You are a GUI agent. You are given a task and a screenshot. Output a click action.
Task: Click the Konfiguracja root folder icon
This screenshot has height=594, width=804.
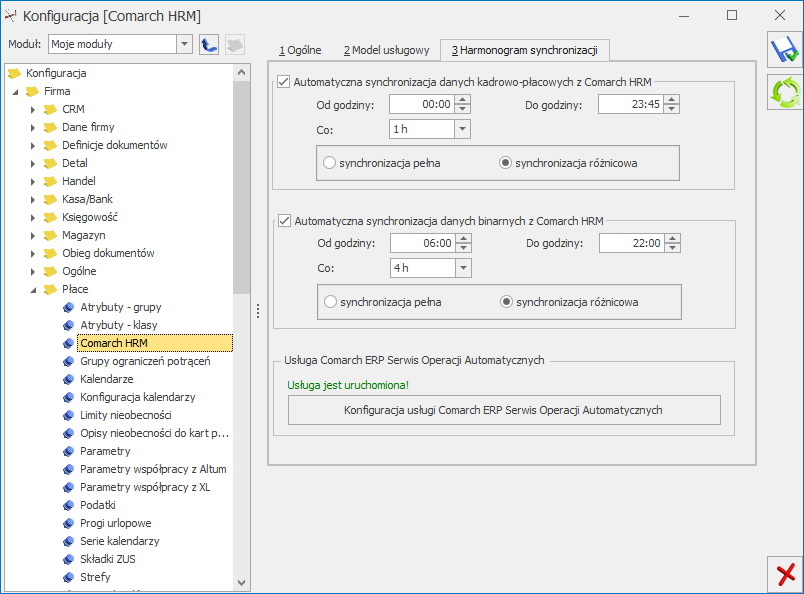(14, 73)
